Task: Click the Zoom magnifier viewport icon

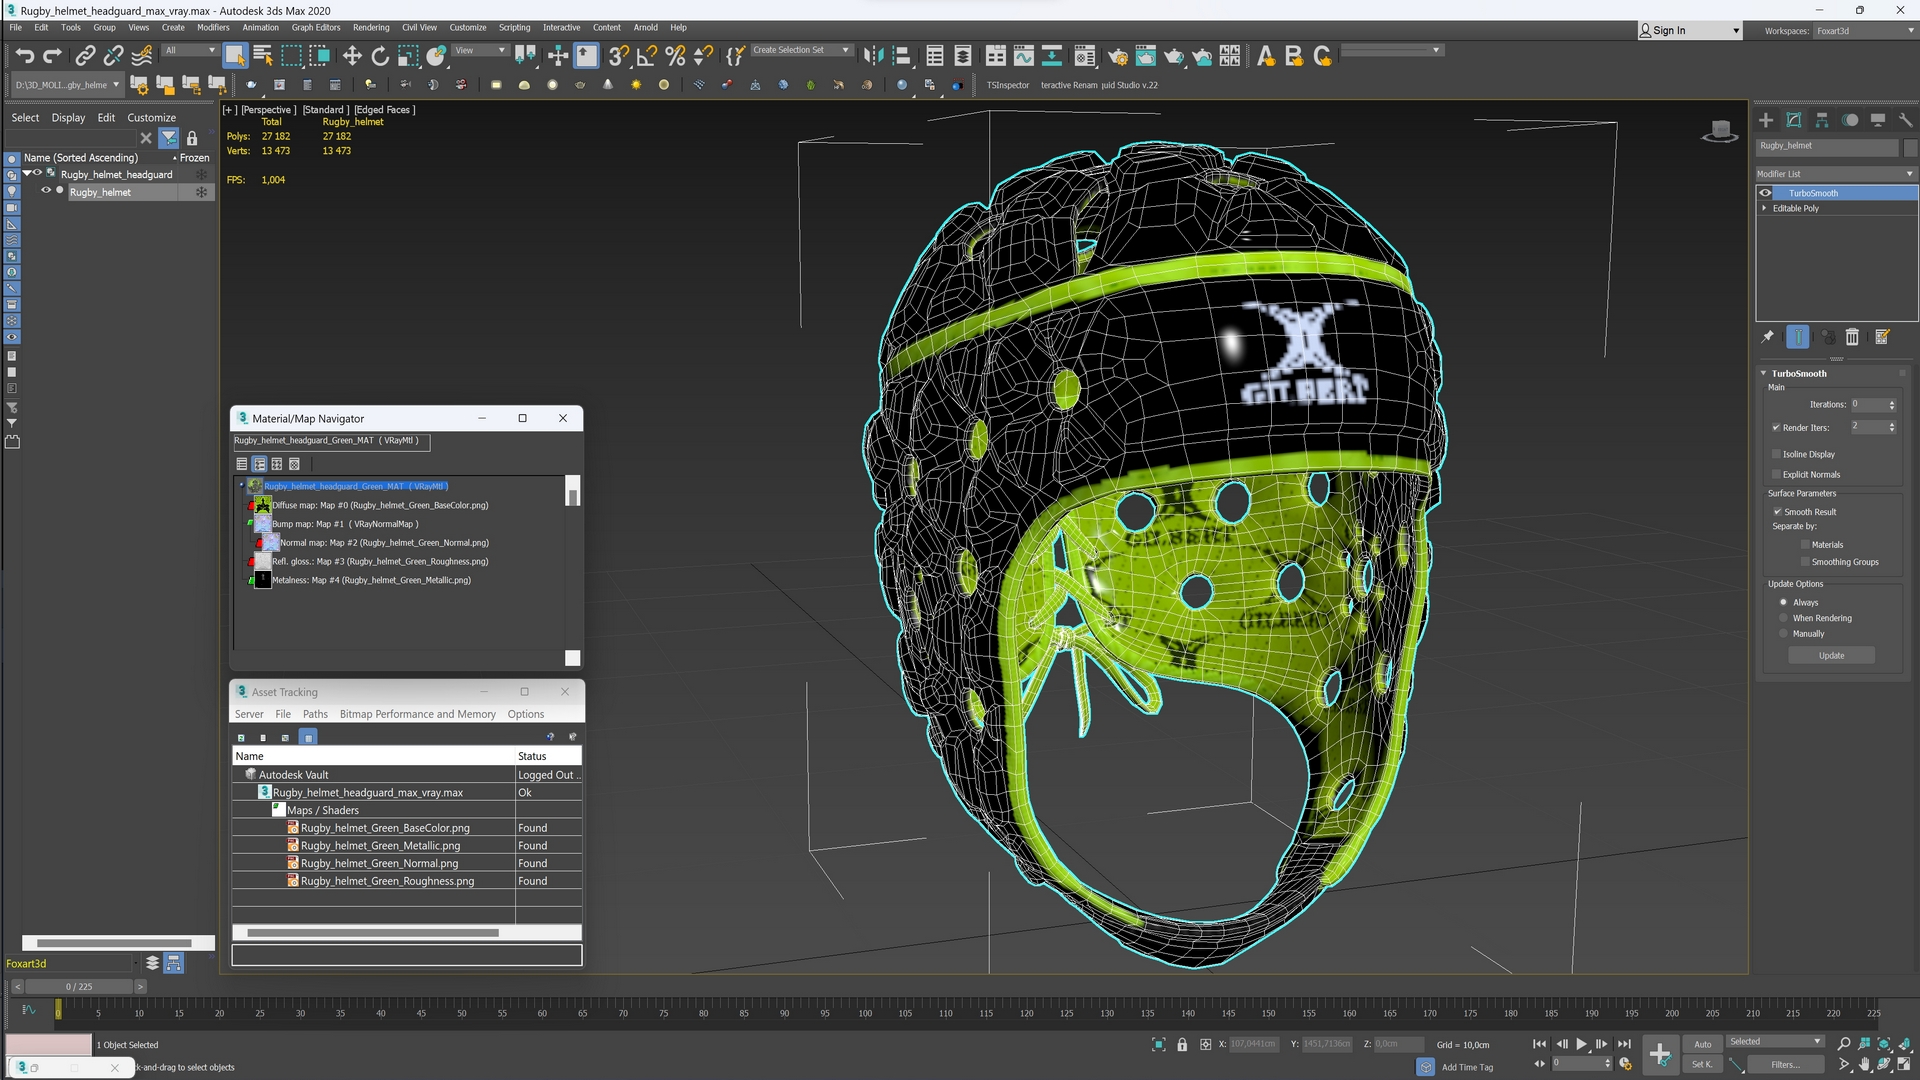Action: 1845,1044
